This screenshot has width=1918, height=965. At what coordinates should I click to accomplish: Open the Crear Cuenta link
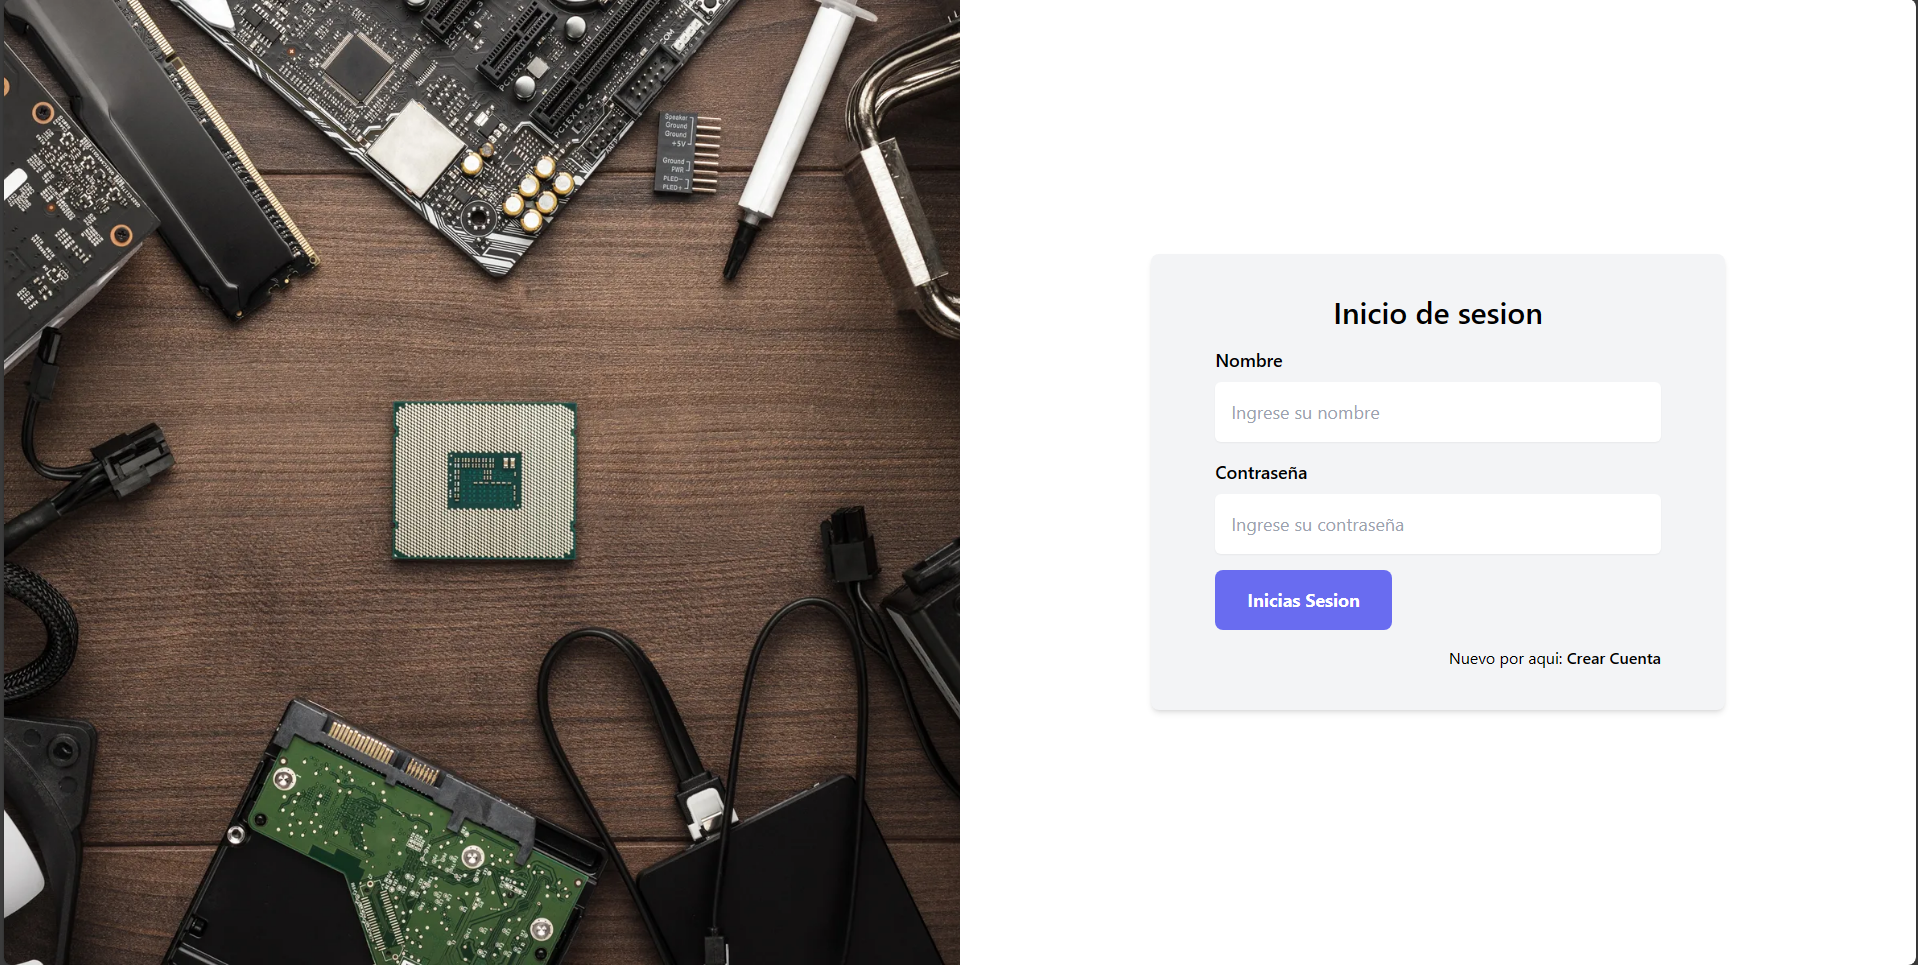[x=1613, y=659]
